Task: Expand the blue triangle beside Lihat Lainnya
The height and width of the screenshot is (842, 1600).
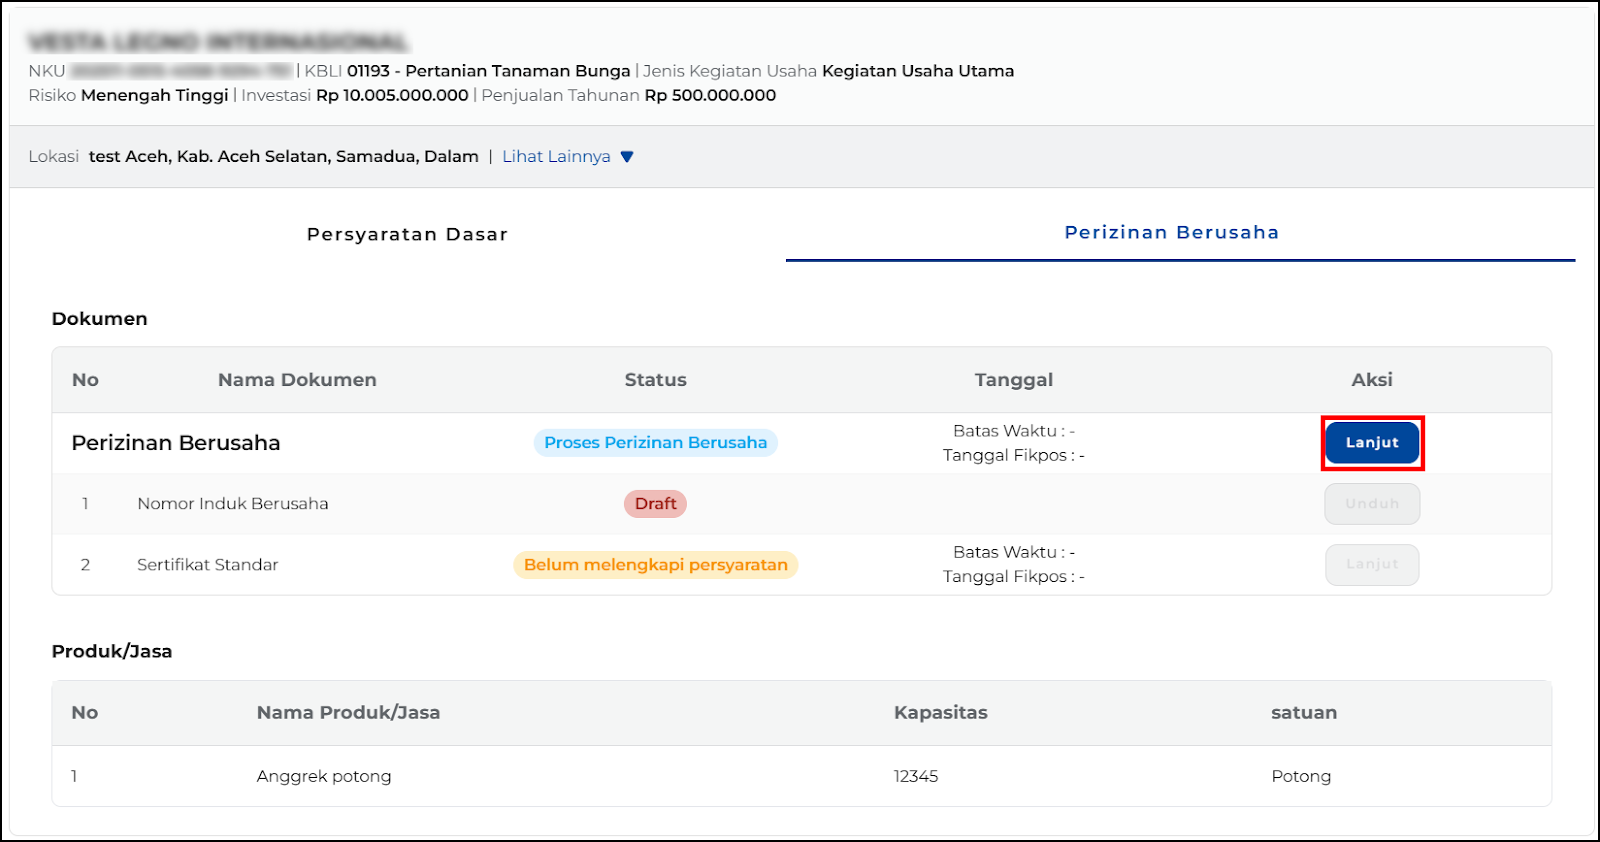Action: tap(627, 157)
